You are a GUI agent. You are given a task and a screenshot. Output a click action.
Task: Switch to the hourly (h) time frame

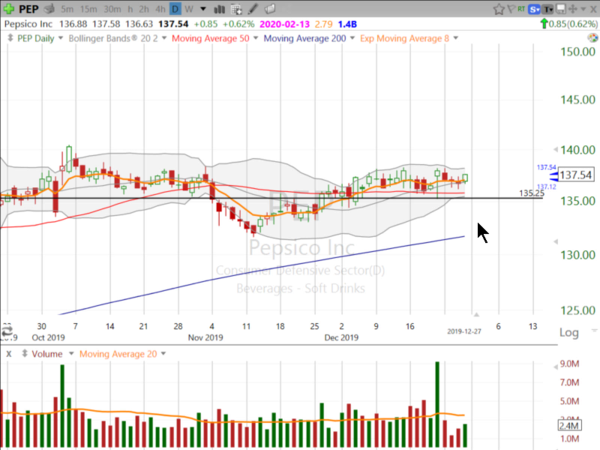[x=130, y=9]
